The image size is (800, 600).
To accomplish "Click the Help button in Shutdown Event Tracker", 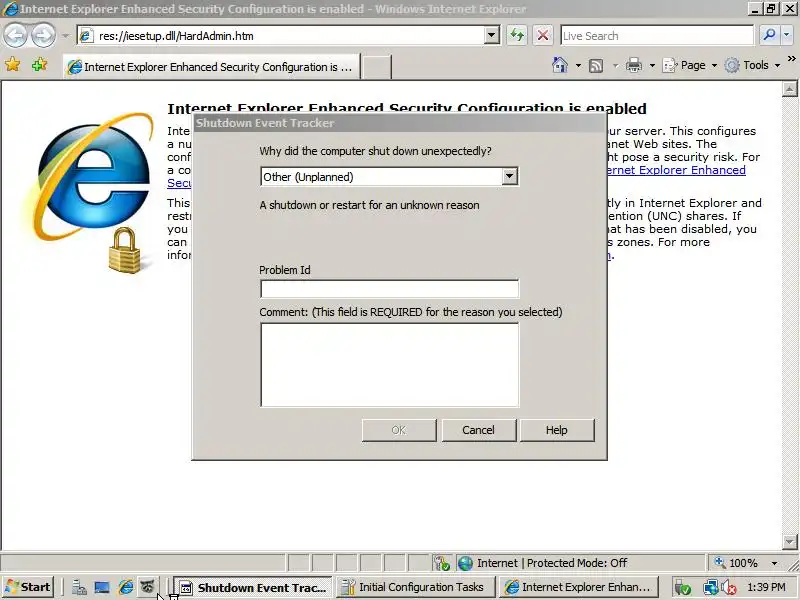I will click(557, 430).
